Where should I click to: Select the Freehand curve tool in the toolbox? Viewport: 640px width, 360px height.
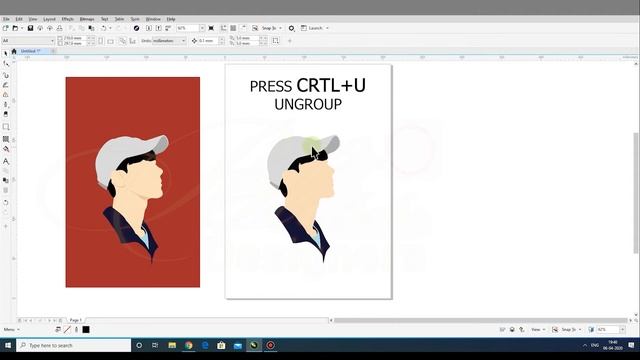[x=6, y=76]
